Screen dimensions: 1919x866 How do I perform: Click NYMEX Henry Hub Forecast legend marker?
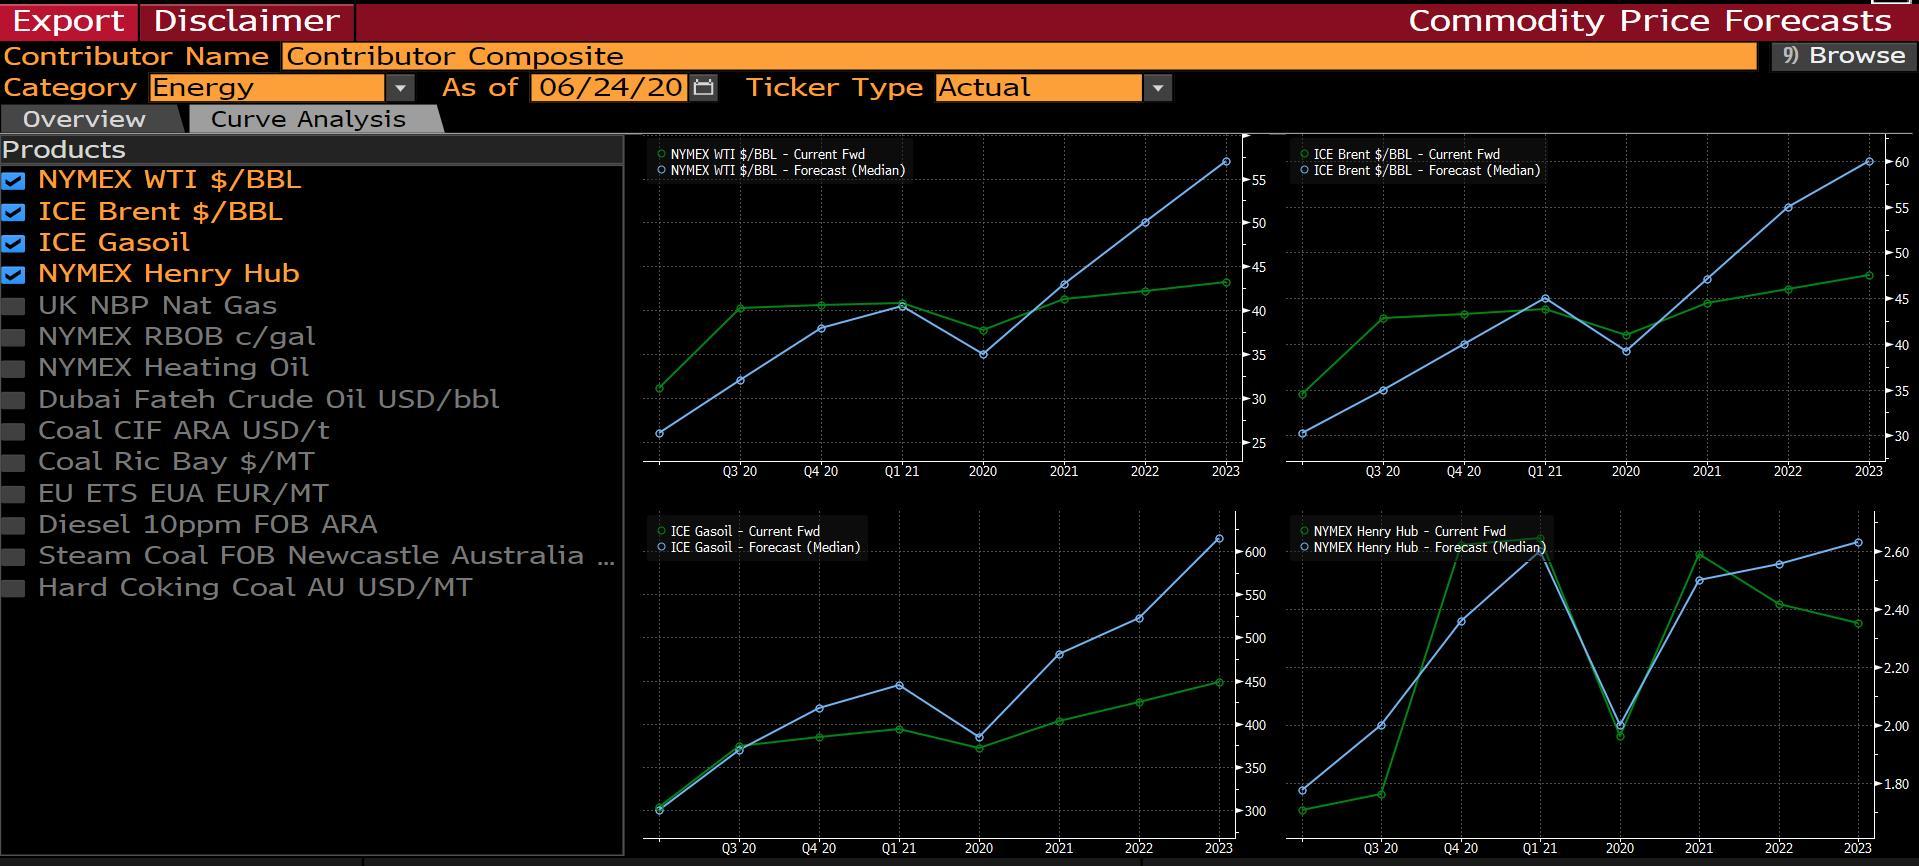point(1304,547)
